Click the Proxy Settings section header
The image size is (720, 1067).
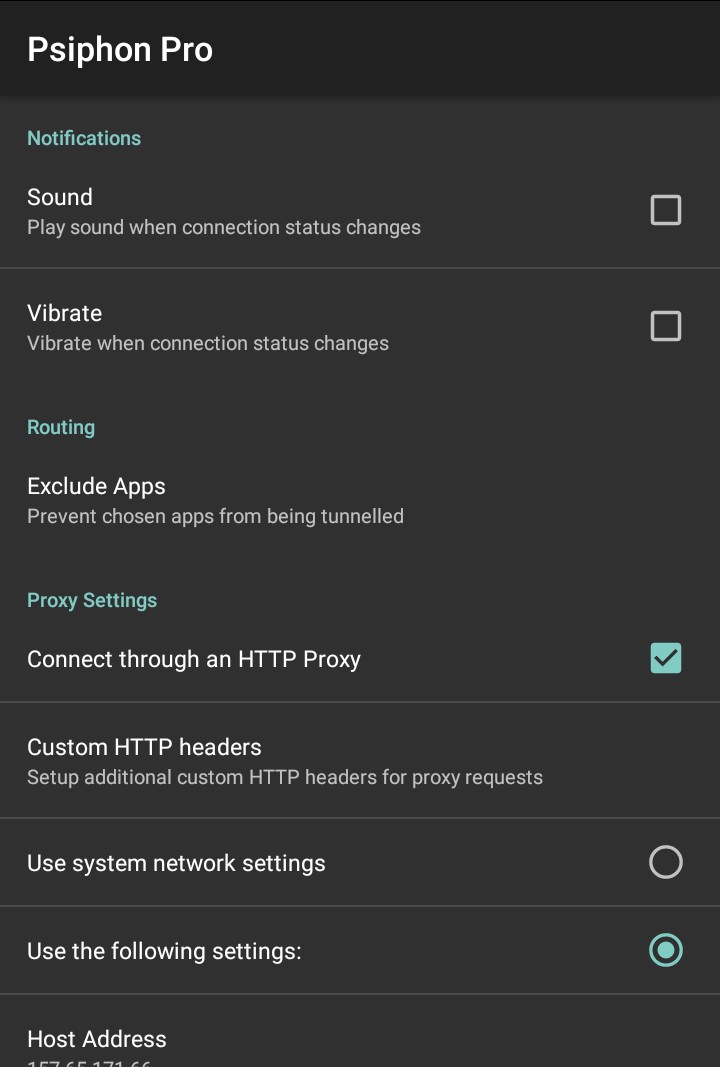92,600
